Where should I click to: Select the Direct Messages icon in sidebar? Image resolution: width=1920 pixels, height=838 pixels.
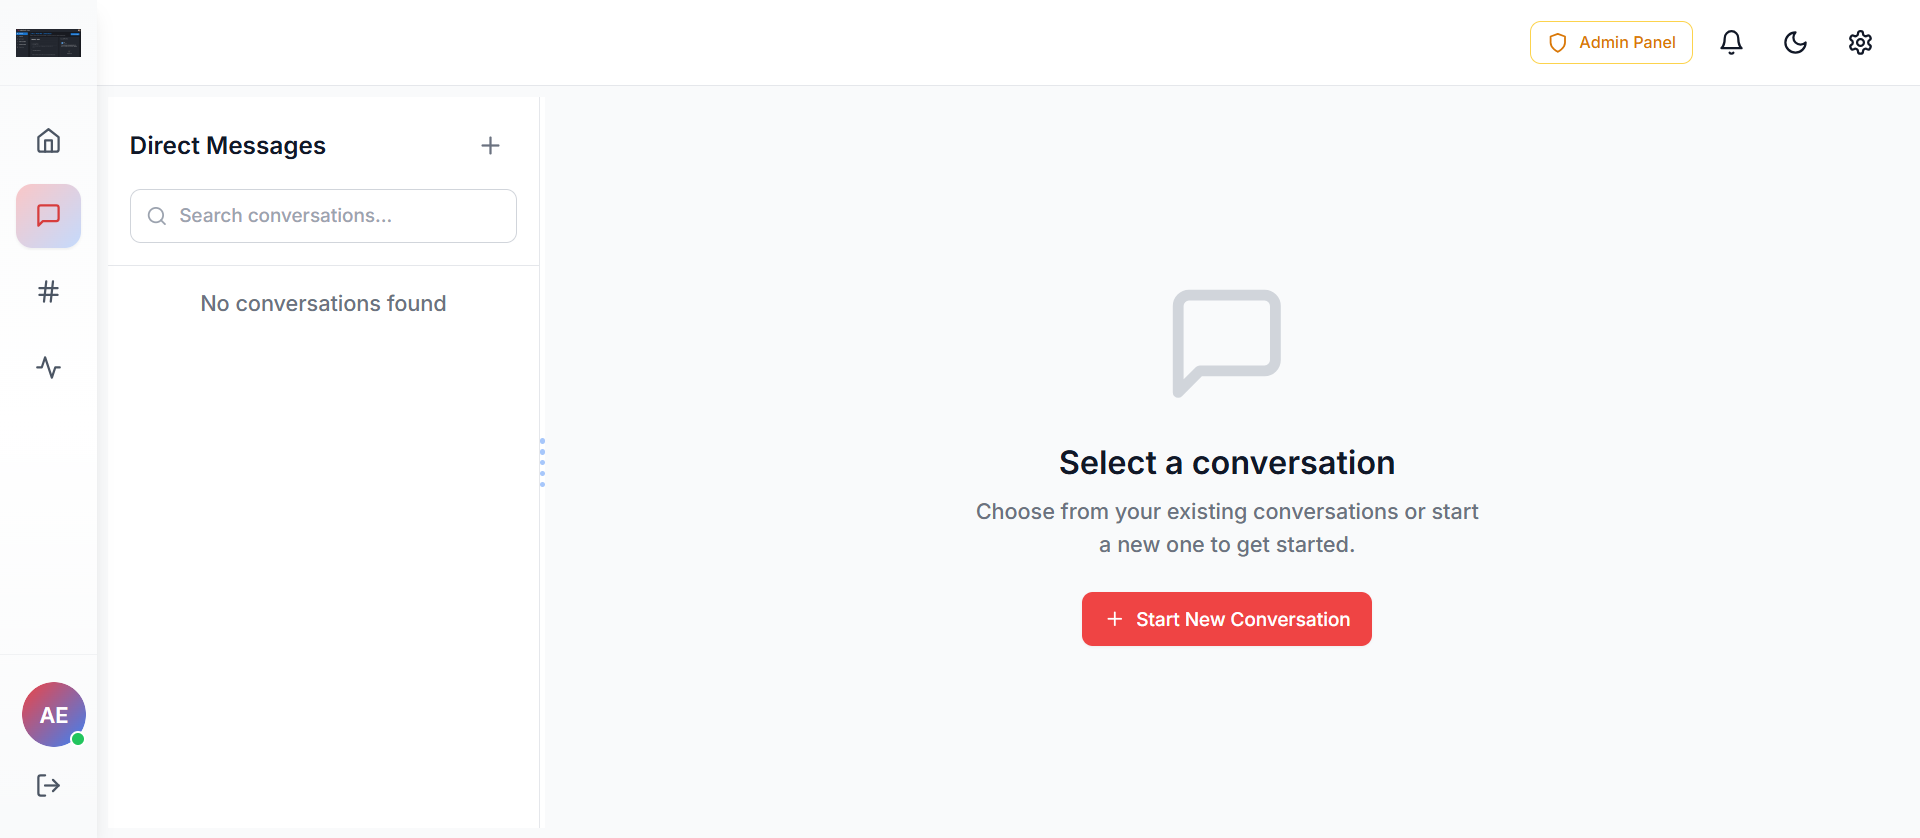coord(48,215)
